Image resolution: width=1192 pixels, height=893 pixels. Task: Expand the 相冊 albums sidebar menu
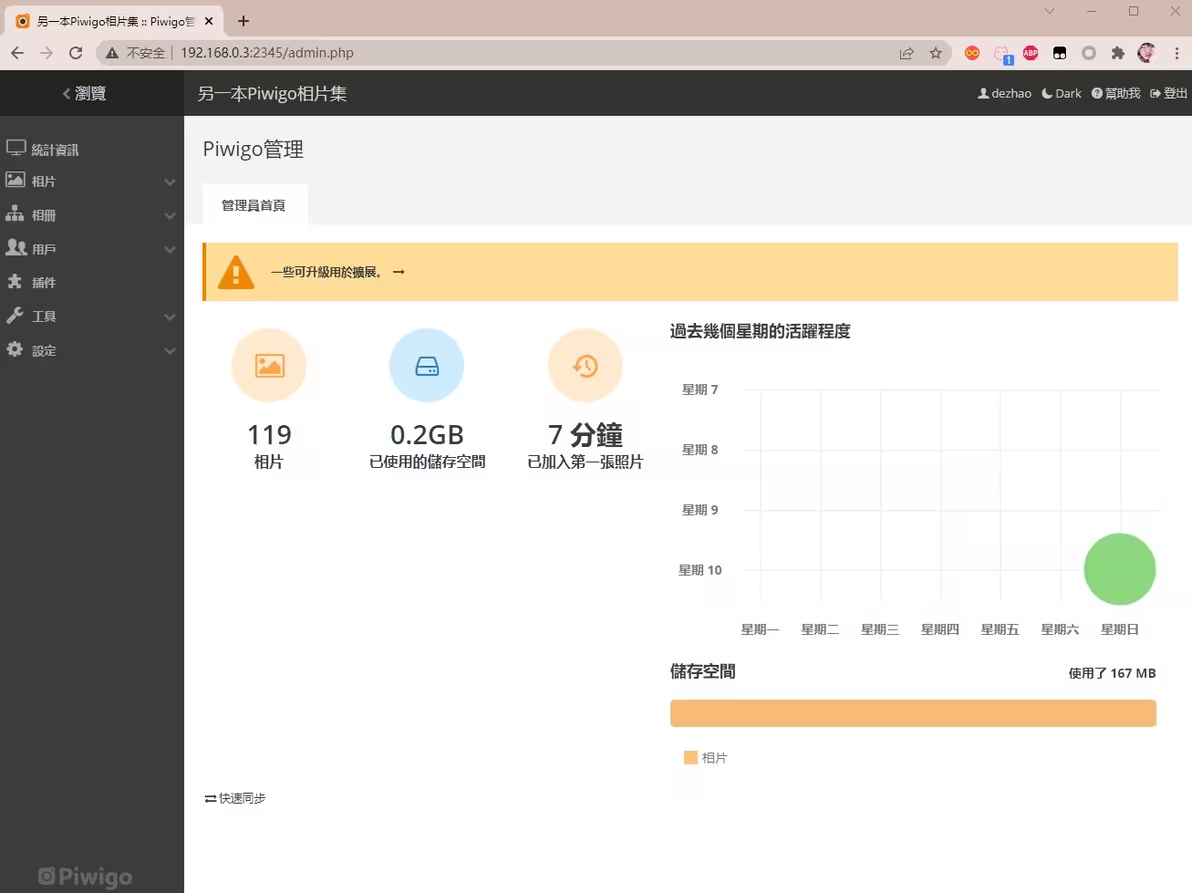(90, 215)
